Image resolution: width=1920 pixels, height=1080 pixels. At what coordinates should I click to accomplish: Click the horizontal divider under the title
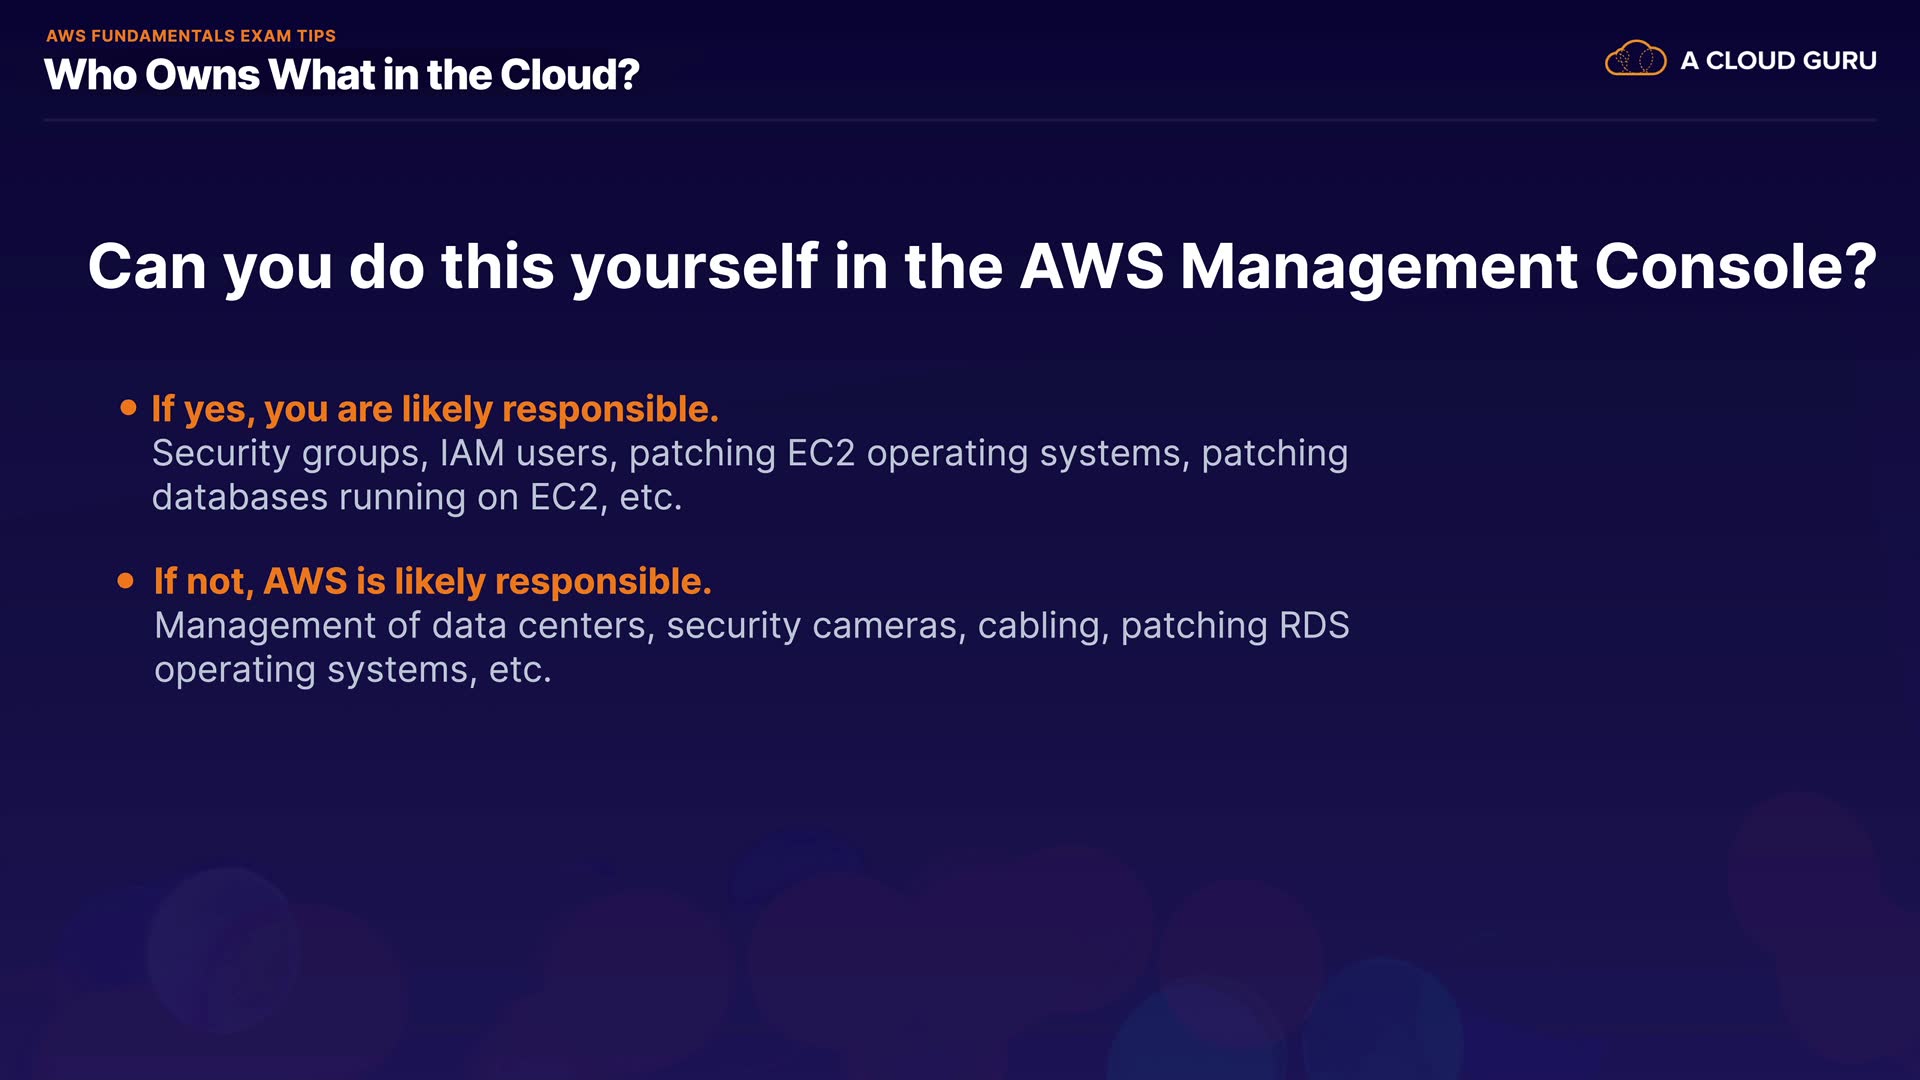click(960, 120)
